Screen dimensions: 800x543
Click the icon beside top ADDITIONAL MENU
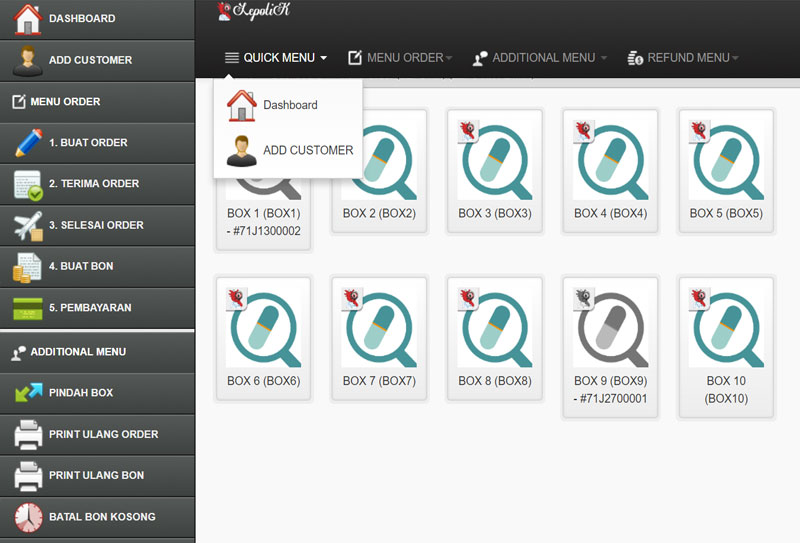[480, 58]
